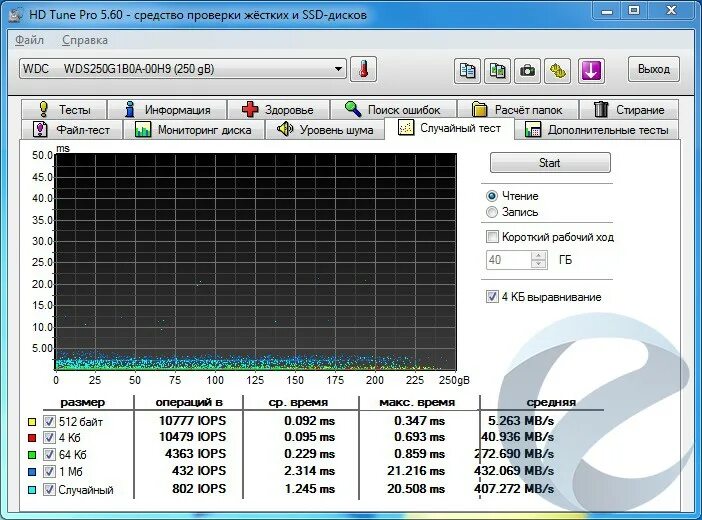Copy text results to clipboard icon
This screenshot has width=702, height=520.
click(467, 71)
